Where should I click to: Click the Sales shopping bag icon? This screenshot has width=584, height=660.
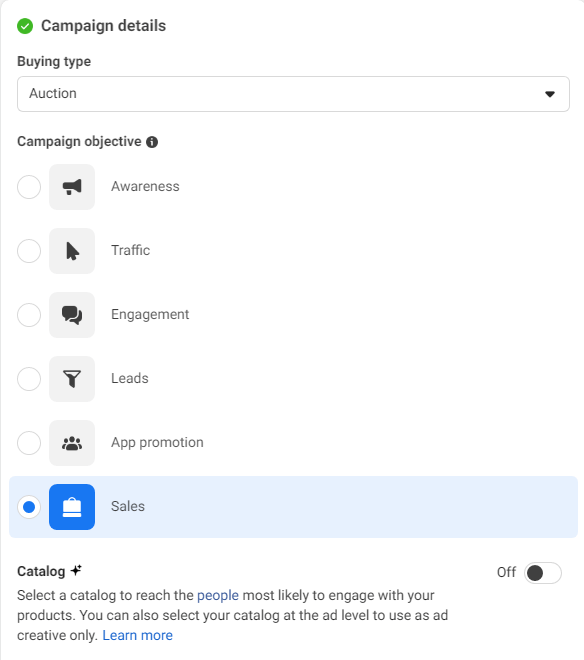click(72, 507)
